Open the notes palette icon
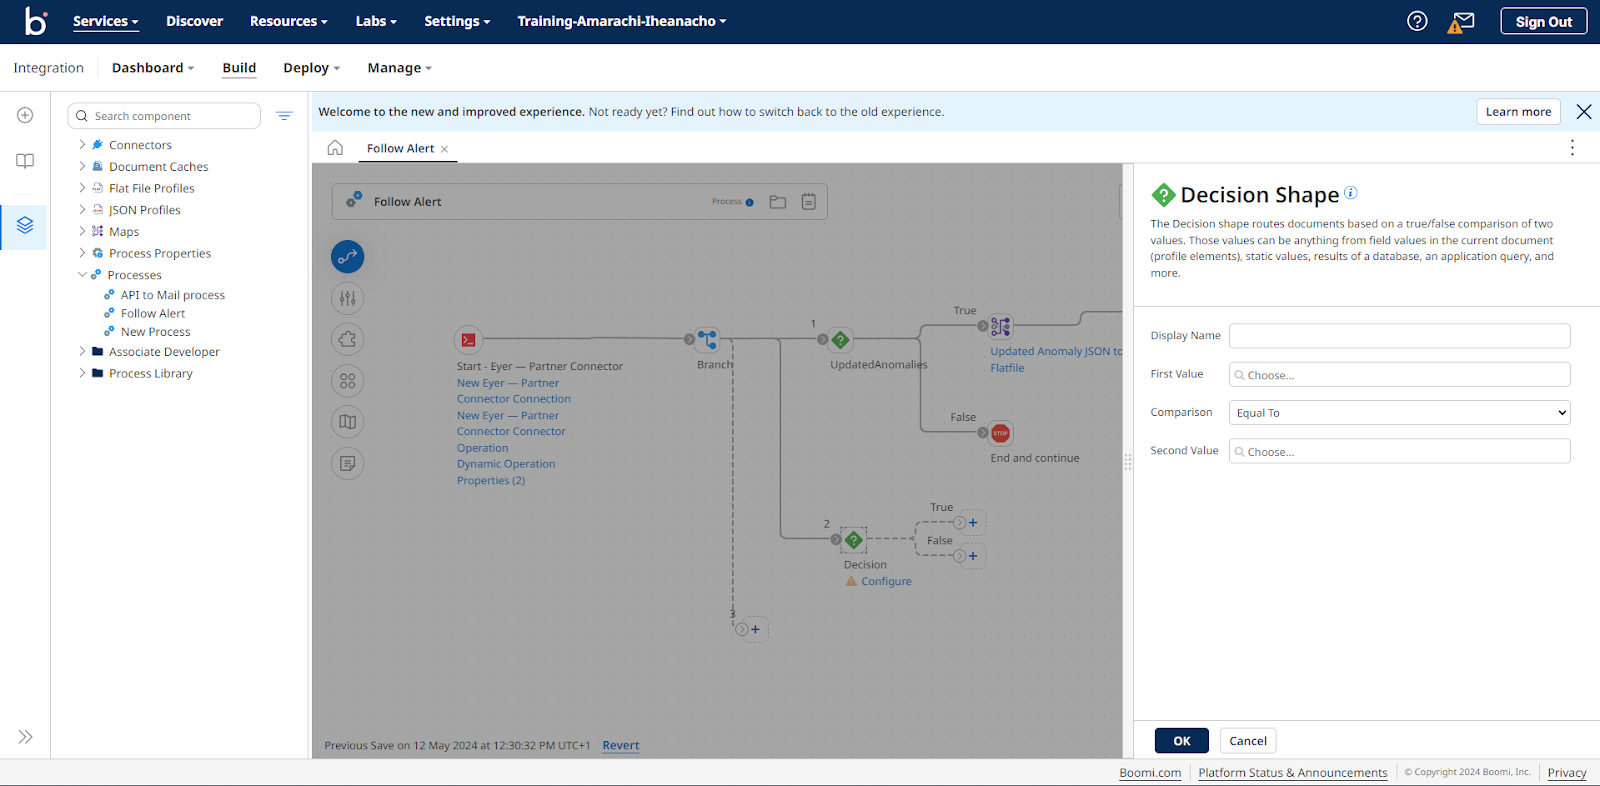 347,464
